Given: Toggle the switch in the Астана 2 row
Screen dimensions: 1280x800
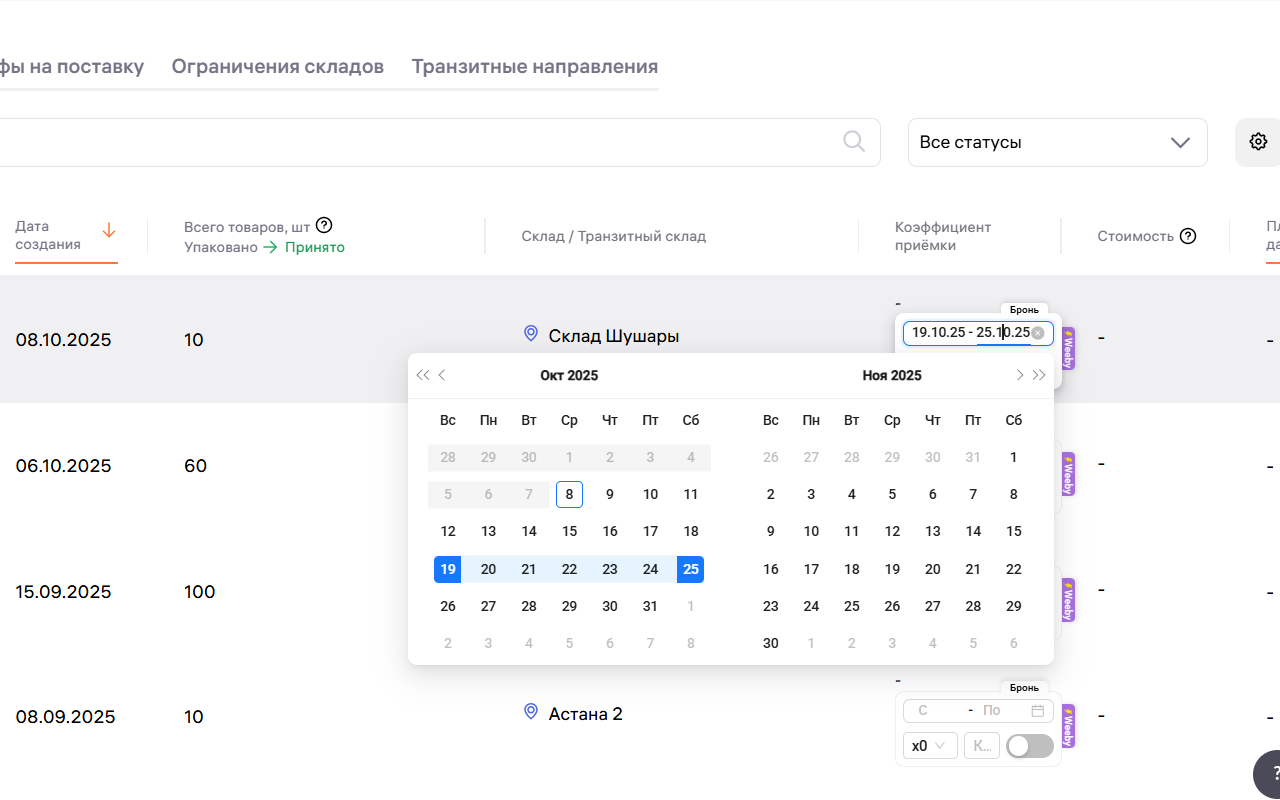Looking at the screenshot, I should pyautogui.click(x=1030, y=746).
